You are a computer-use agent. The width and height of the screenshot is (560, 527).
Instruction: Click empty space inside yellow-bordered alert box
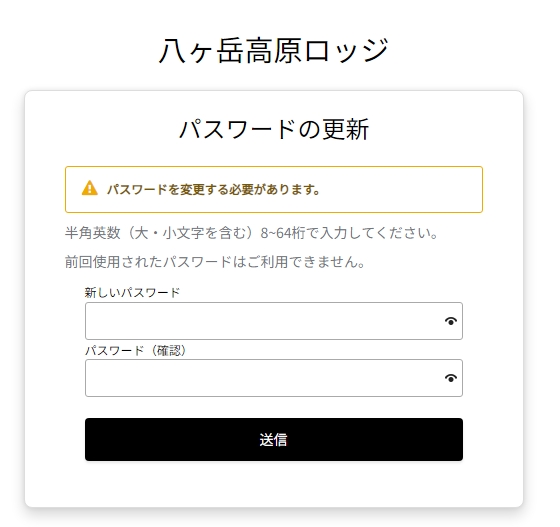400,189
